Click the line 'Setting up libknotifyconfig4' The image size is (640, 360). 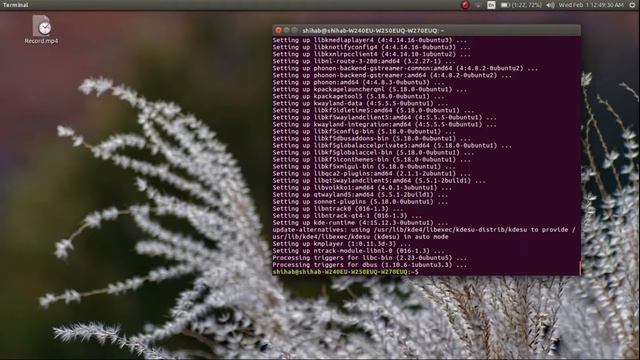(371, 47)
